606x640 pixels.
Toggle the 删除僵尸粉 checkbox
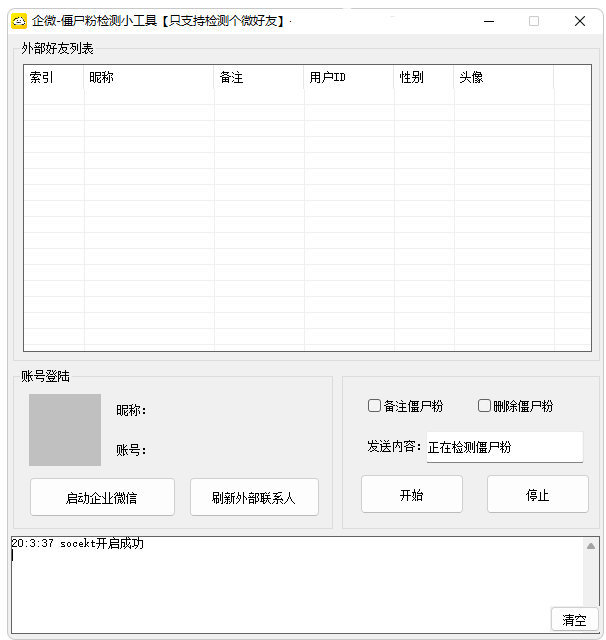[x=485, y=406]
